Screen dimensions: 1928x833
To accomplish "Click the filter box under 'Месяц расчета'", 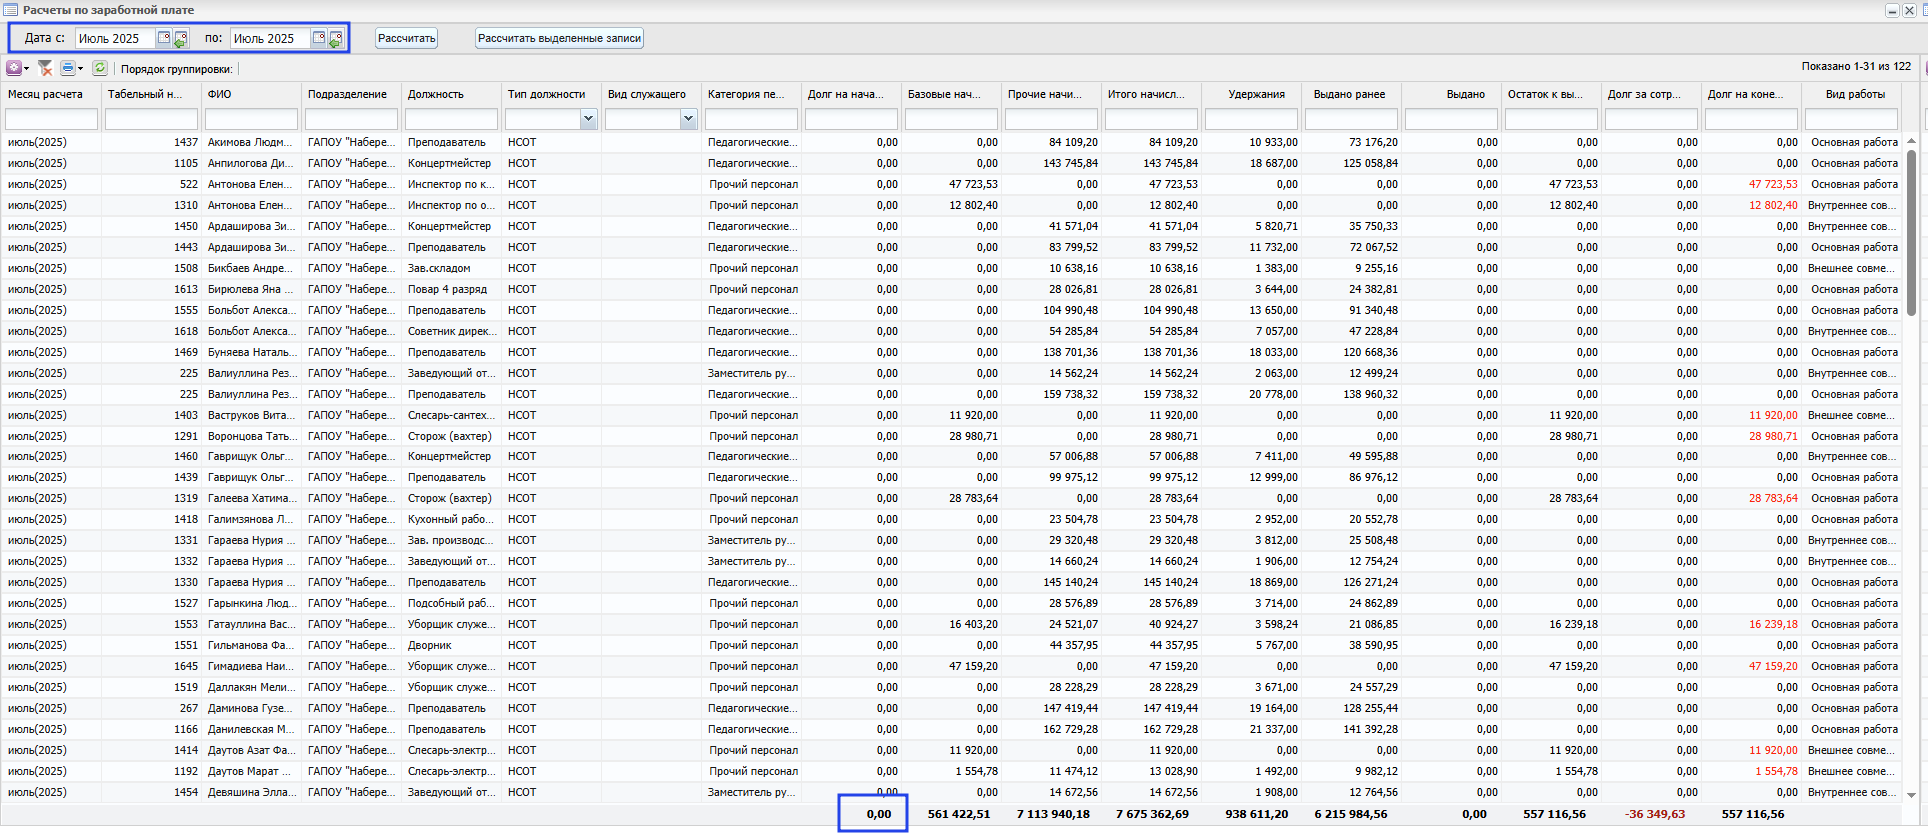I will click(51, 119).
